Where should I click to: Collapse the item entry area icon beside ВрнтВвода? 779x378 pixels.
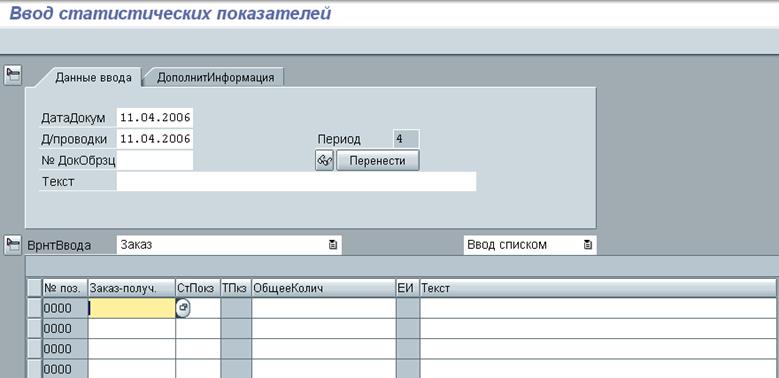point(12,245)
